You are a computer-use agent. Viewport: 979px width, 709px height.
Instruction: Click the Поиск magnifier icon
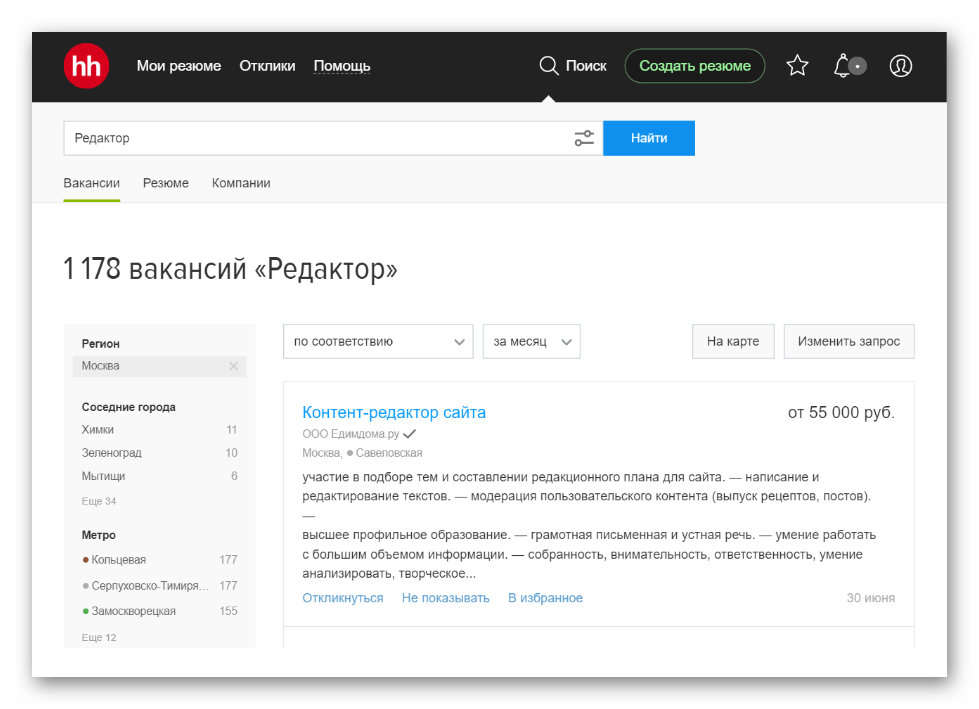tap(549, 65)
